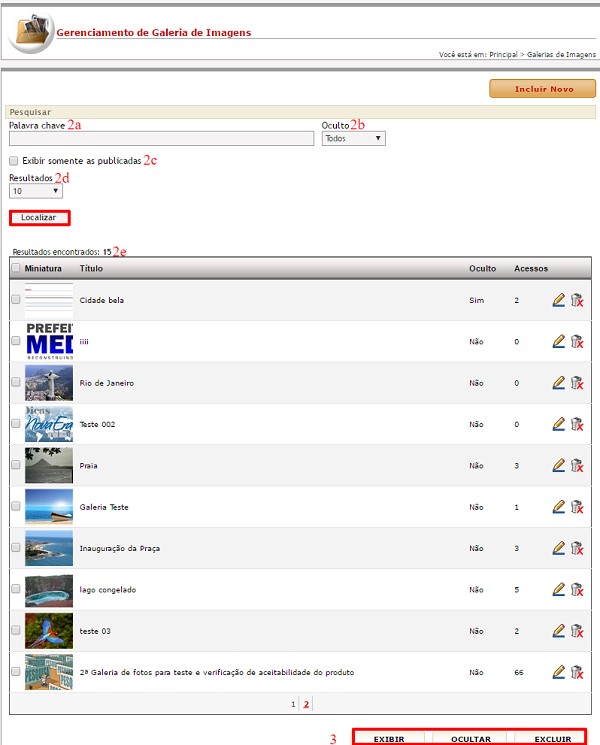Delete the Praia gallery
Screen dimensions: 600x745
point(577,466)
